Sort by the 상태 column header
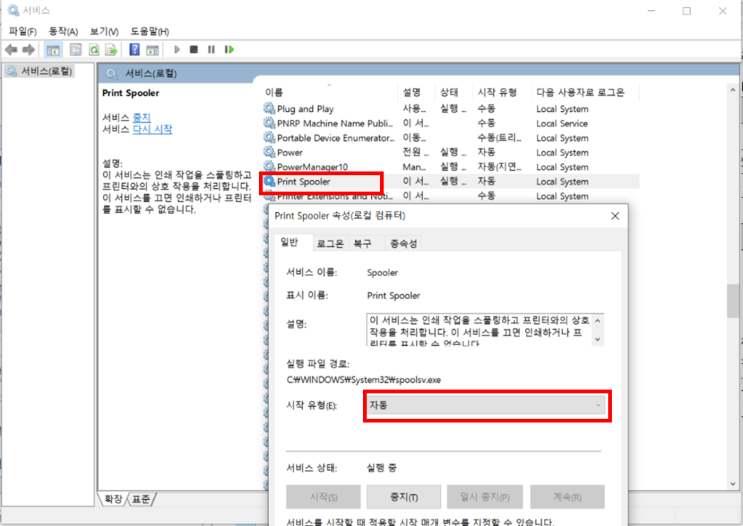Viewport: 743px width, 526px height. [x=453, y=92]
